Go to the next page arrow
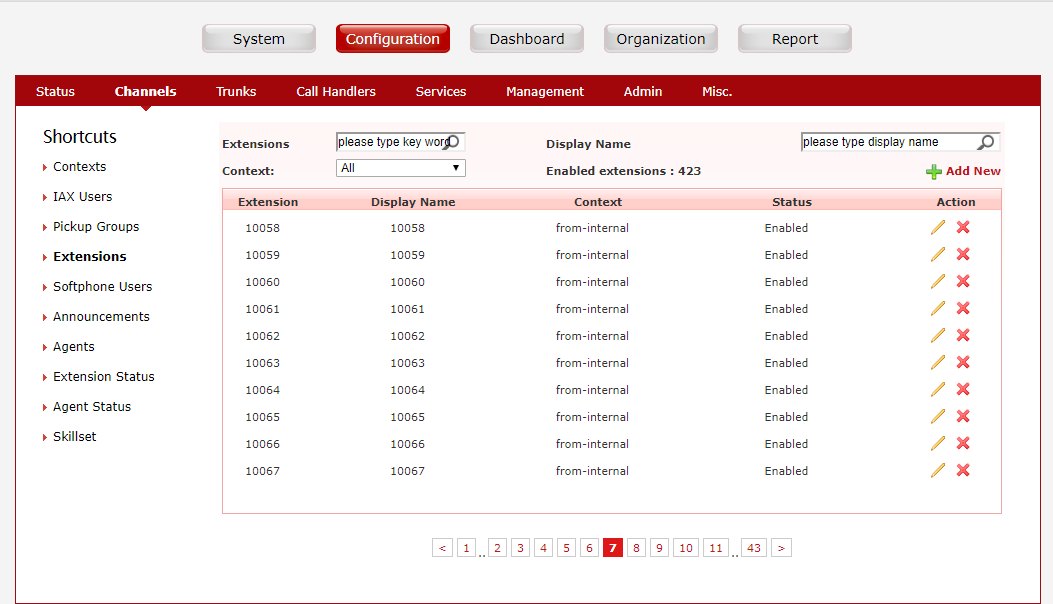The height and width of the screenshot is (604, 1053). [x=781, y=548]
